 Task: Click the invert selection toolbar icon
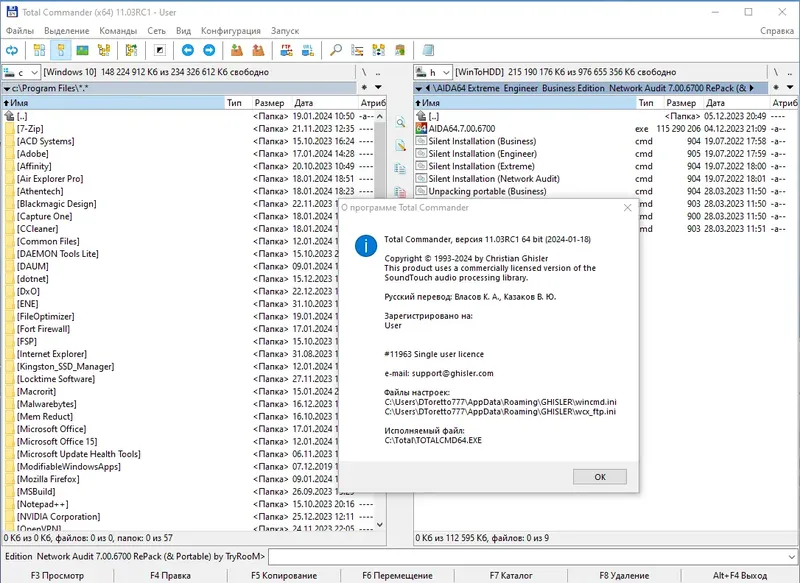160,50
